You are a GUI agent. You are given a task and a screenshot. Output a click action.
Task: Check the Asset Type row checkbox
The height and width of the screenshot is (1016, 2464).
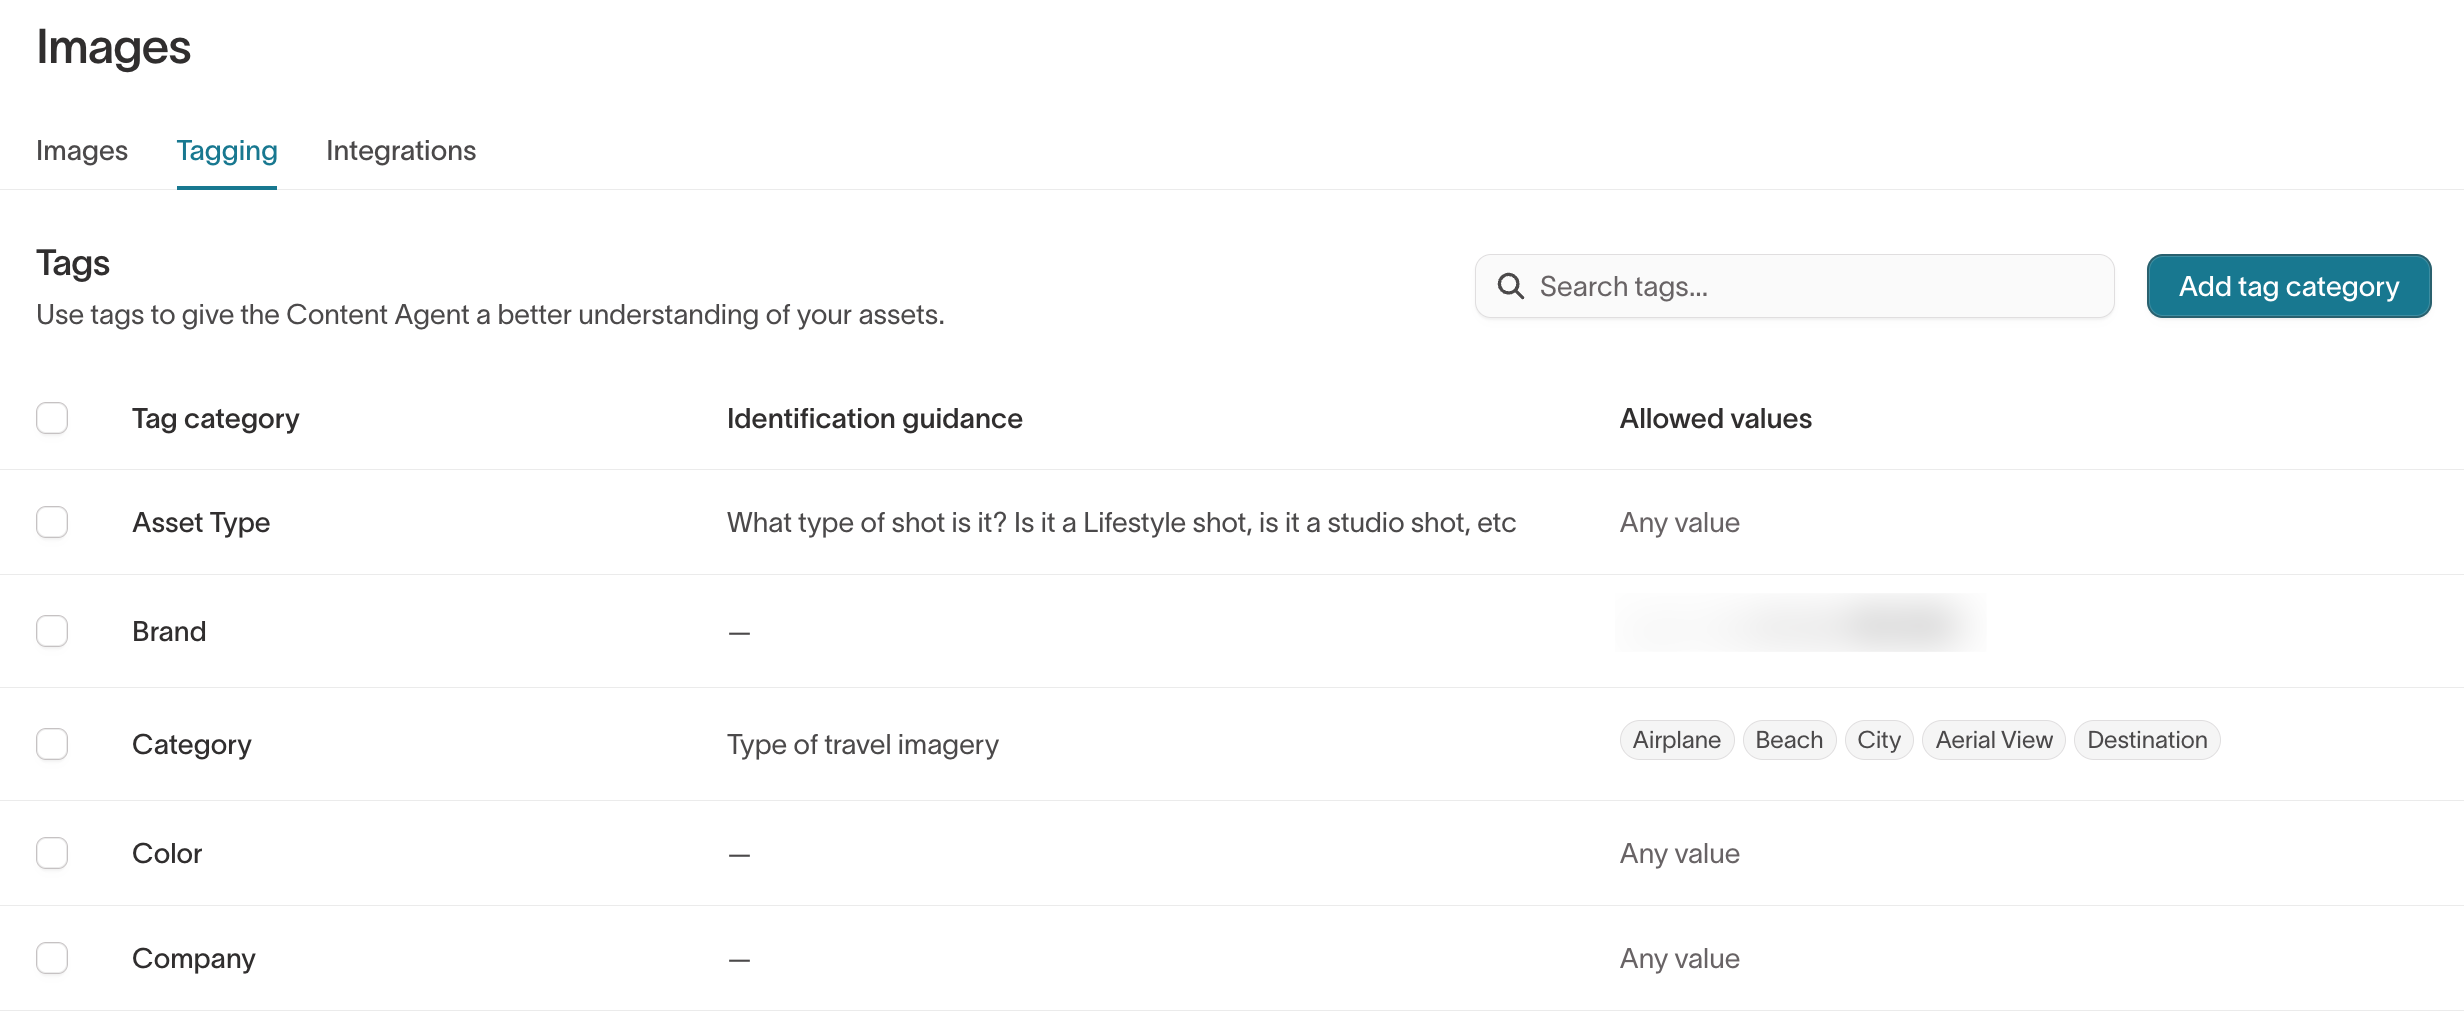point(52,522)
